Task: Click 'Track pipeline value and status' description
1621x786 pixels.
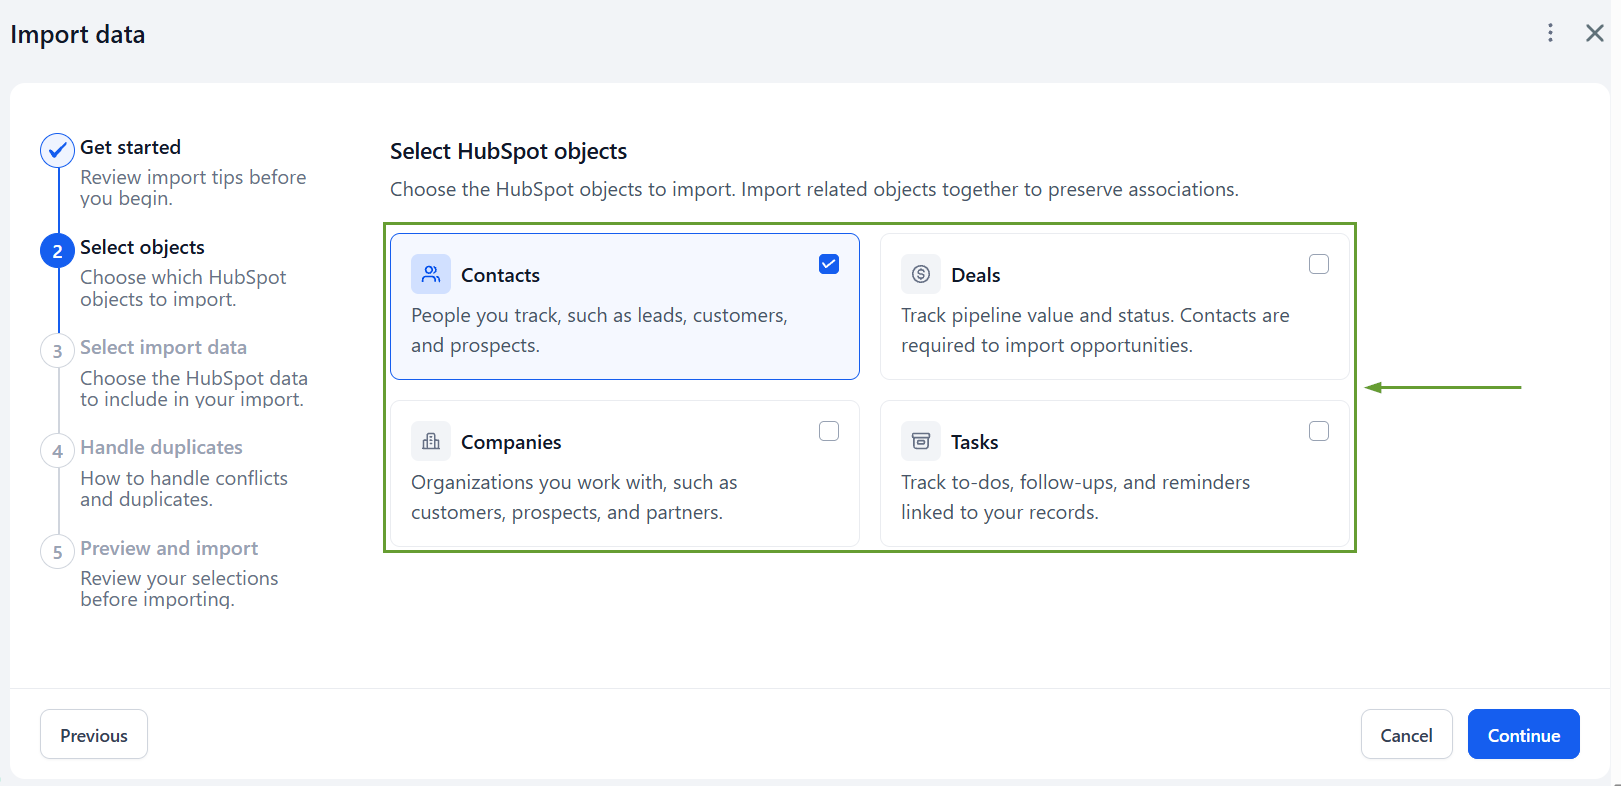Action: [x=1095, y=330]
